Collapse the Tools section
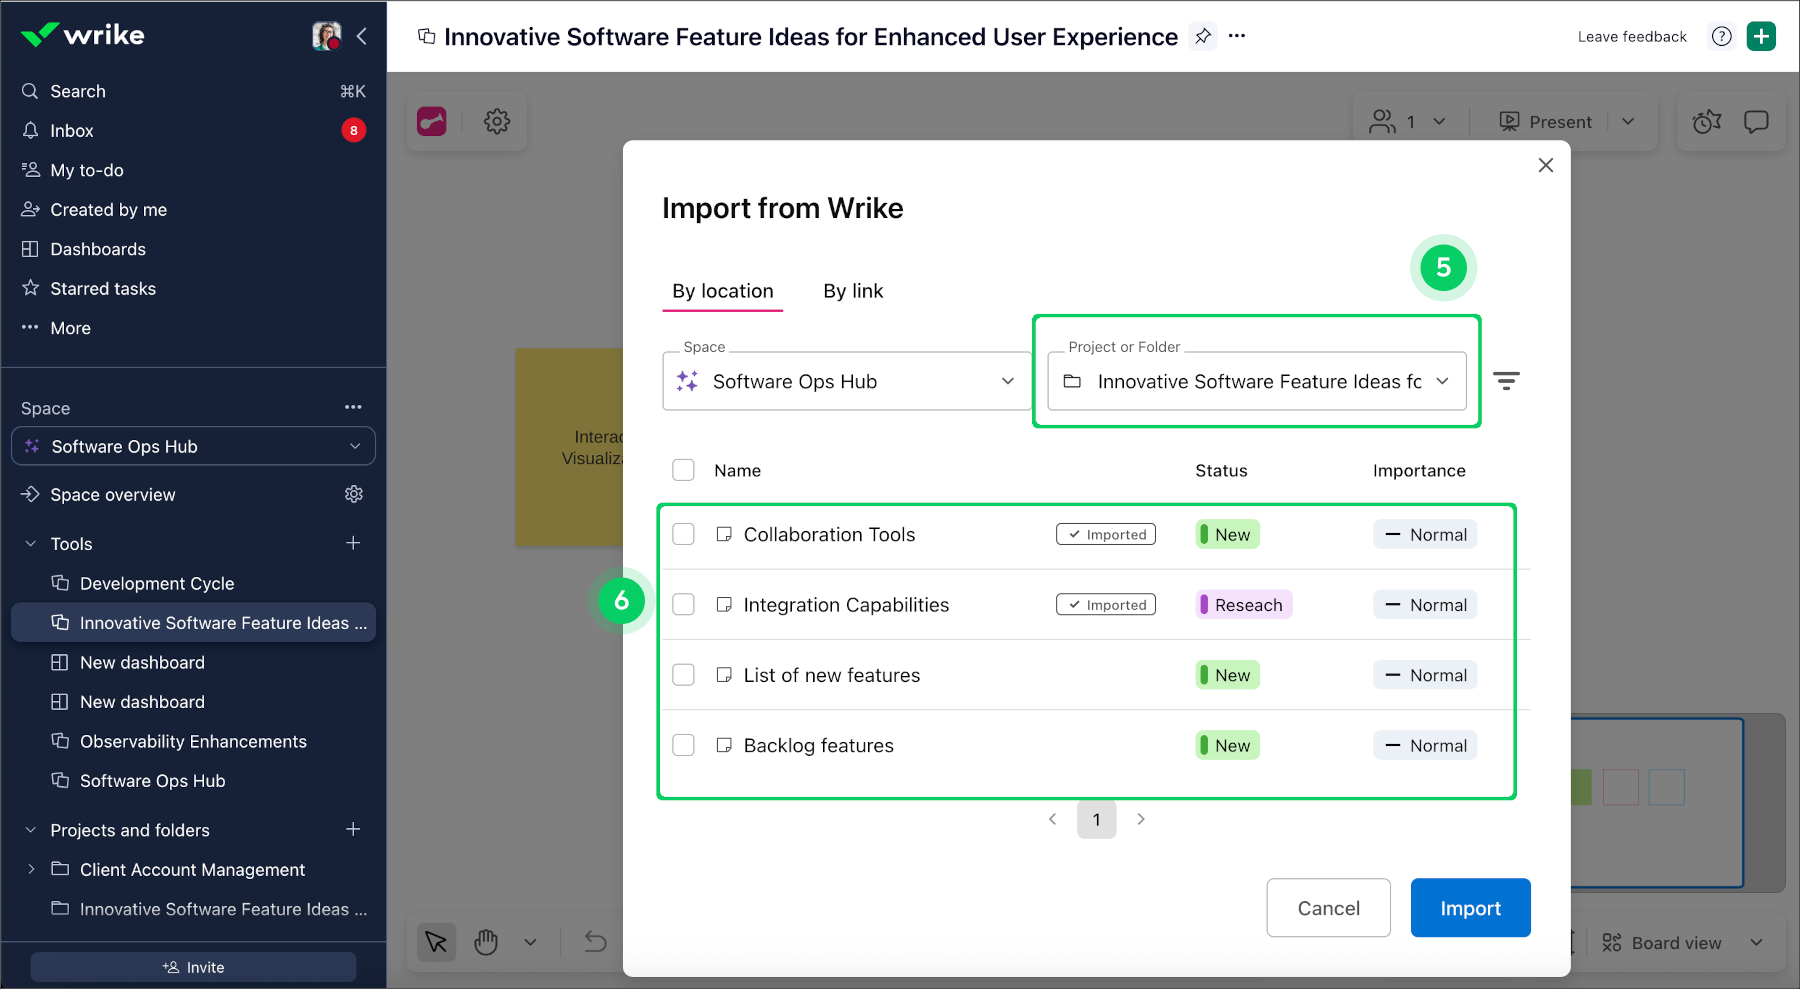 [x=31, y=544]
